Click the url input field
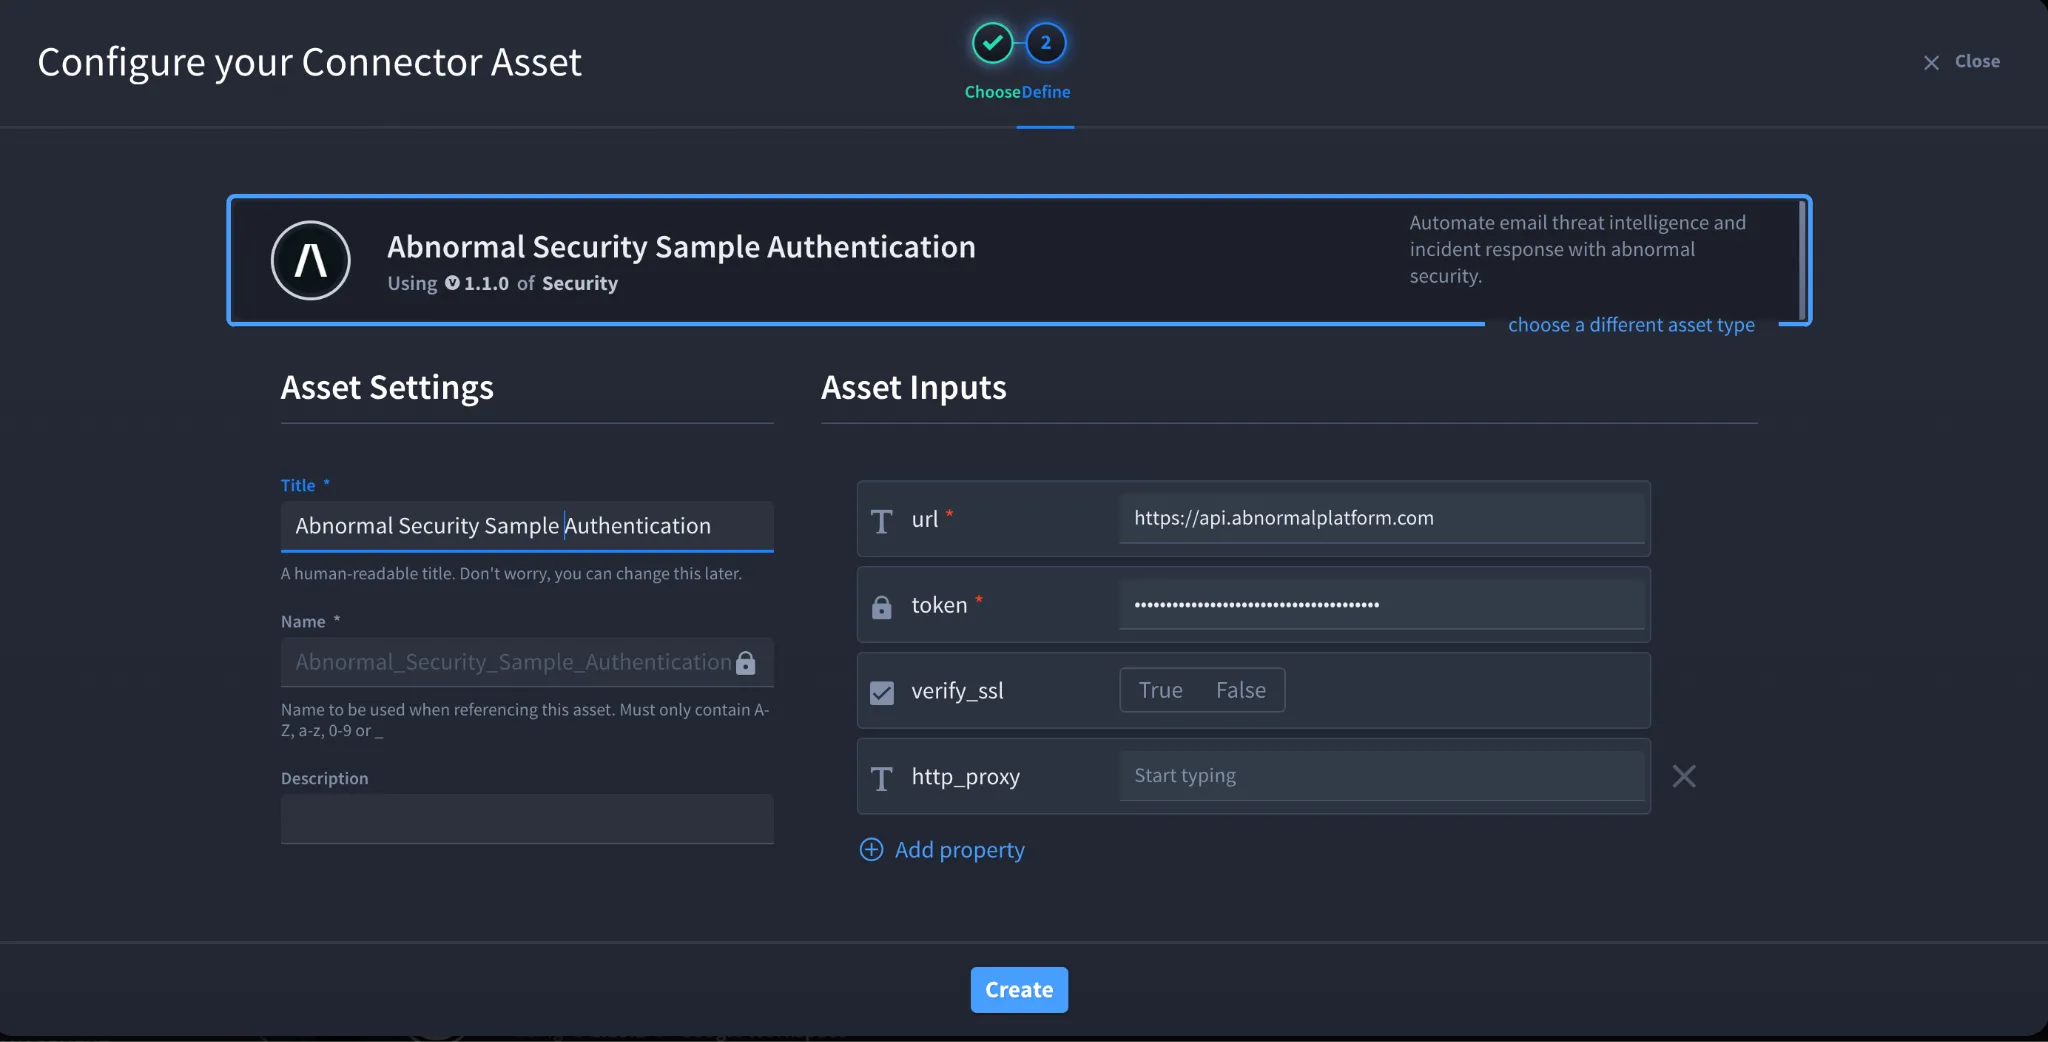2048x1042 pixels. 1382,518
